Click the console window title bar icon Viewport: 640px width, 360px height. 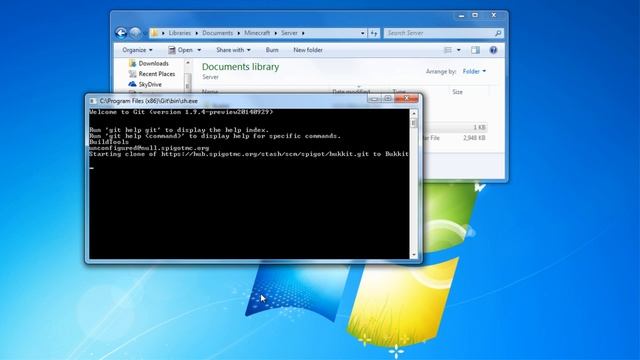[x=93, y=101]
